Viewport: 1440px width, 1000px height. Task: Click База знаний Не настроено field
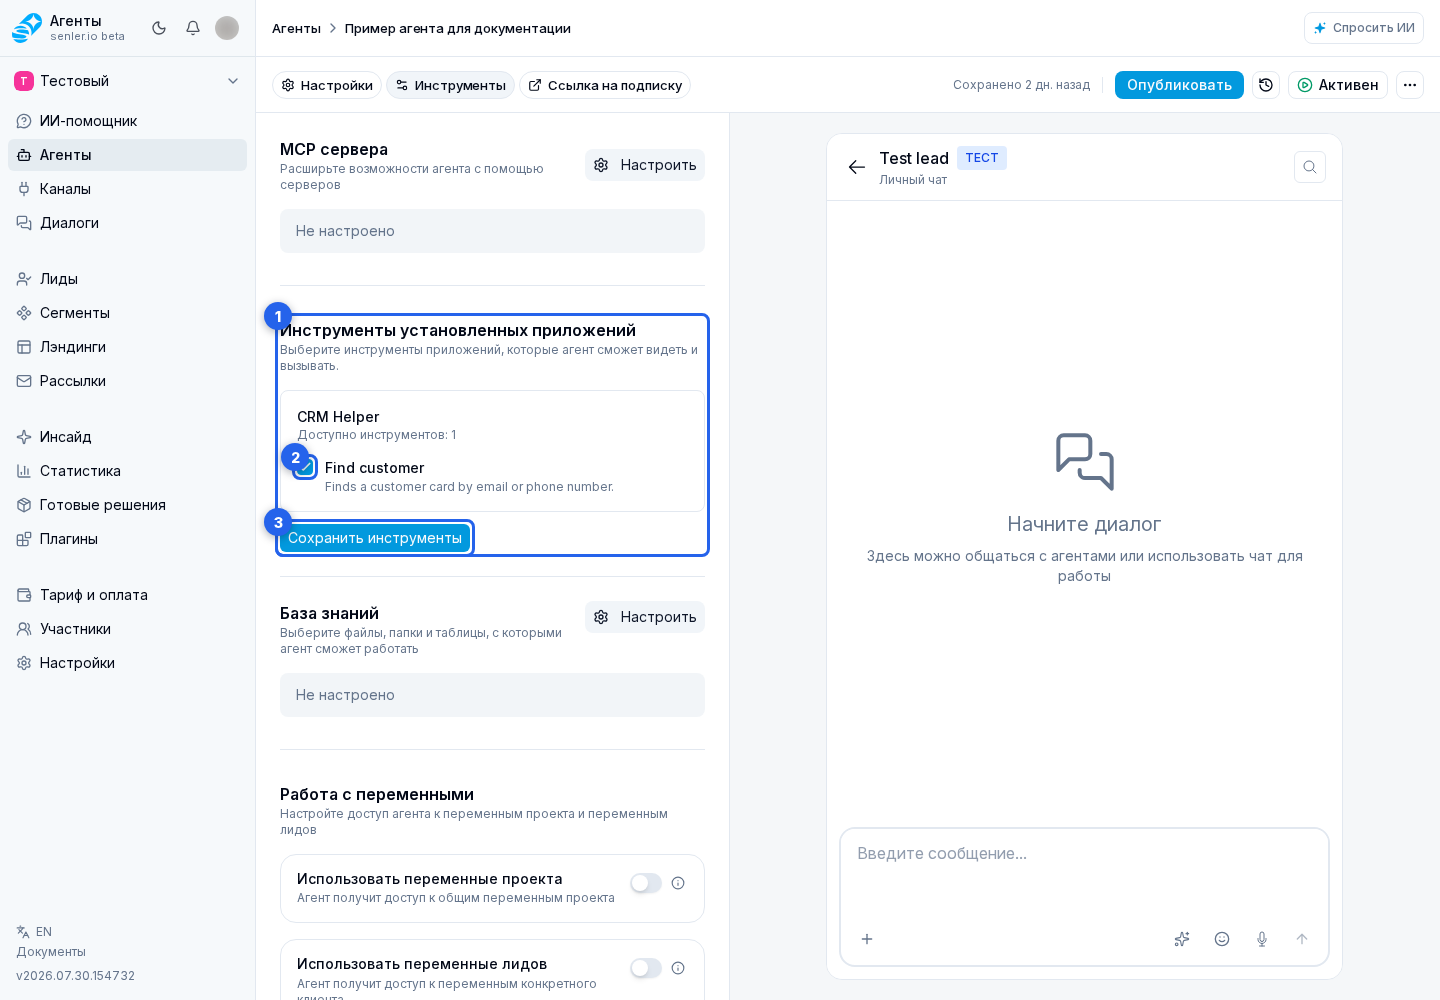point(492,695)
